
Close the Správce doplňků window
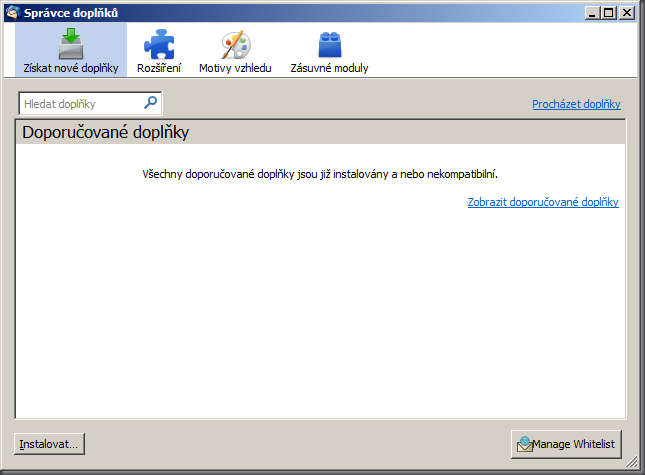(627, 13)
